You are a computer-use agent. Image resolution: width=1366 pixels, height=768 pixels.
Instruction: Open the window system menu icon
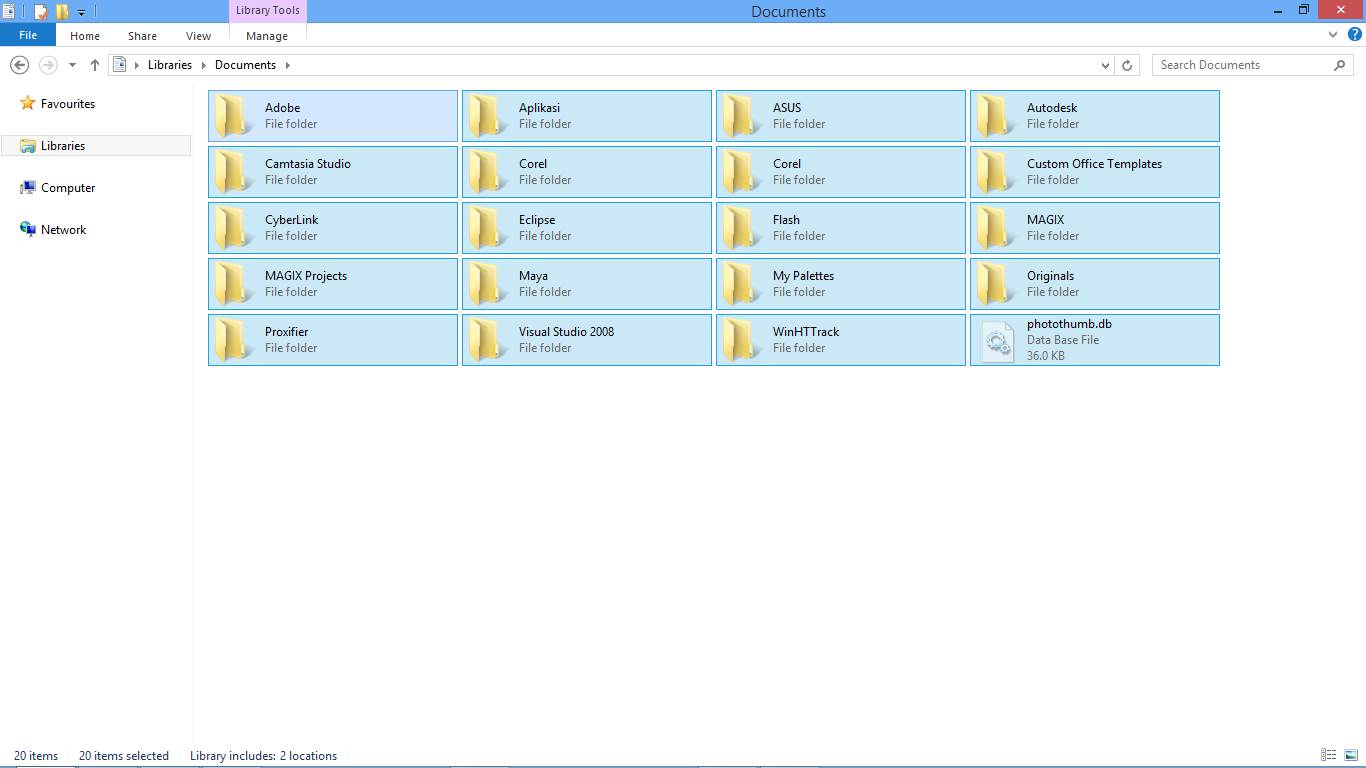(9, 11)
